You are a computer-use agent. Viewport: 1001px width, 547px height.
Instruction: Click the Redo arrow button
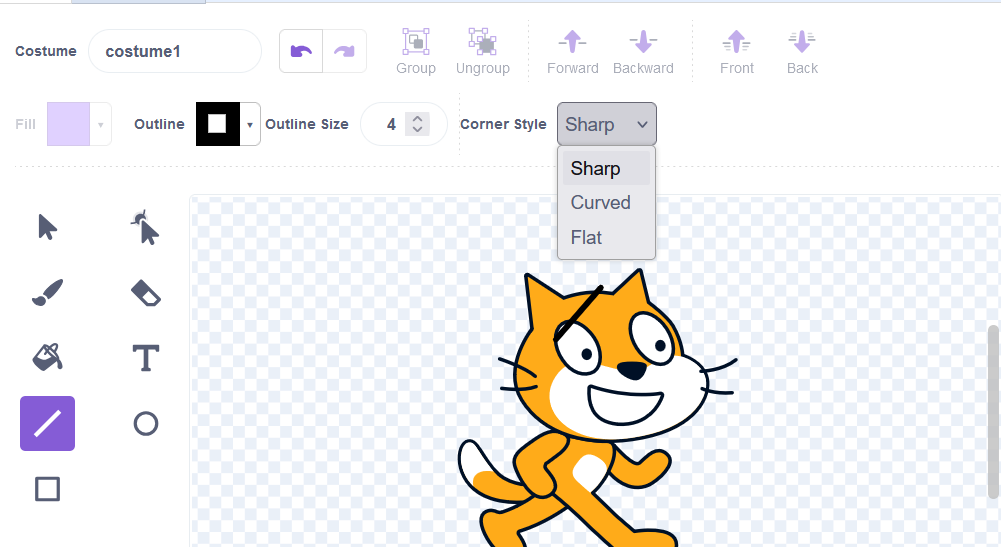tap(344, 51)
